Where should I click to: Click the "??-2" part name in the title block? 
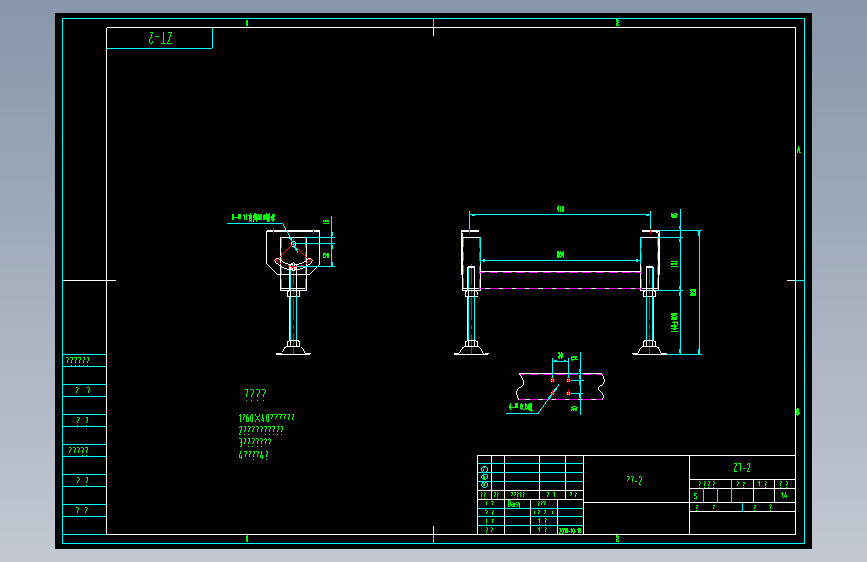click(634, 480)
